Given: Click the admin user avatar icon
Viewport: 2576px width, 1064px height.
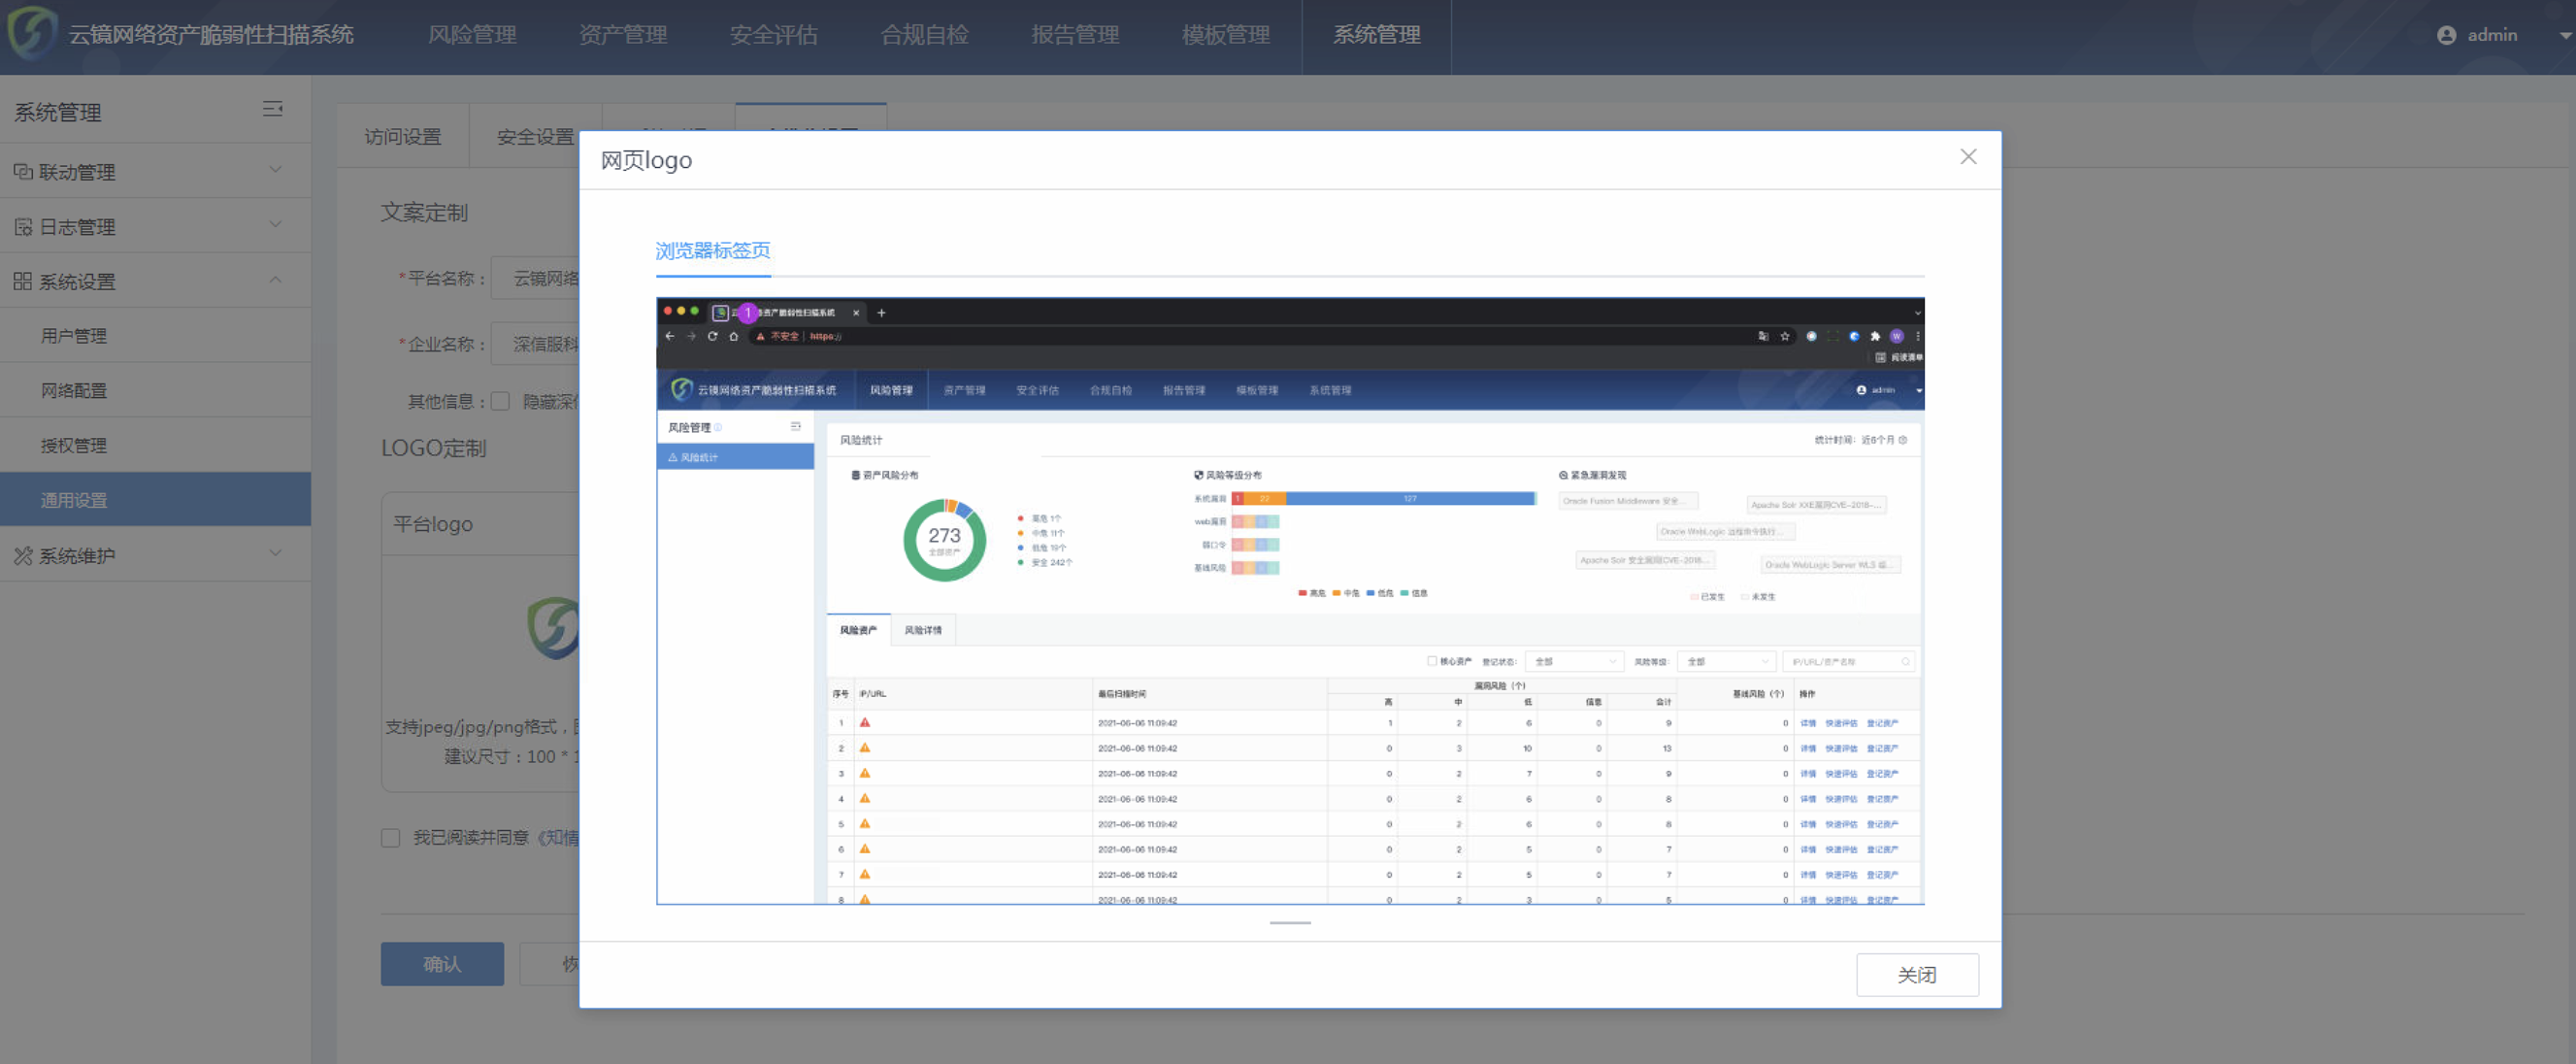Looking at the screenshot, I should [x=2446, y=35].
